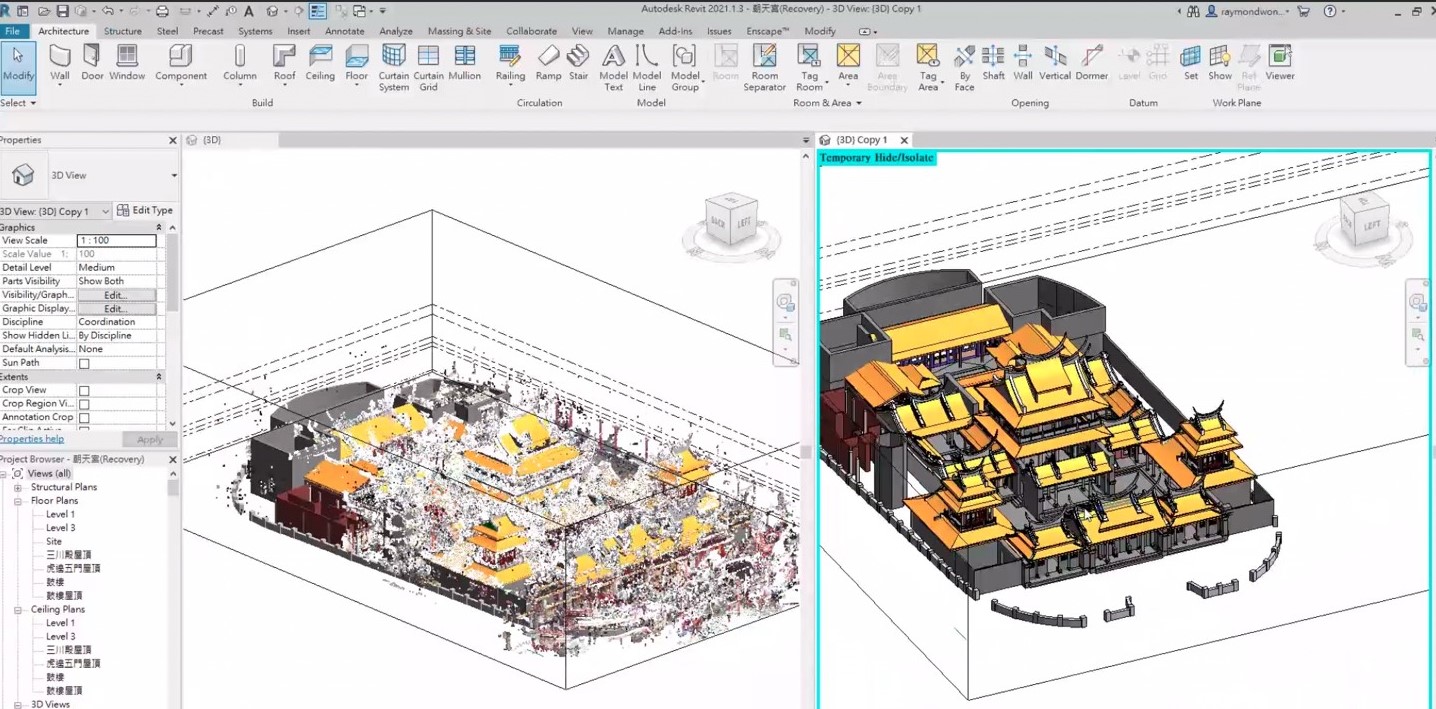This screenshot has width=1436, height=709.
Task: Open the 3D View type selector dropdown
Action: [173, 176]
